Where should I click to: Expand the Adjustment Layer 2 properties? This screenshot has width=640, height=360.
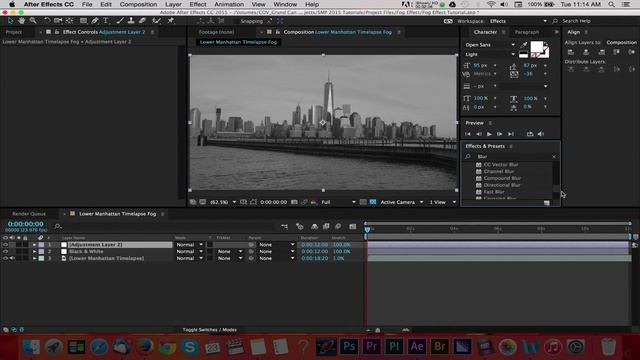tap(35, 244)
